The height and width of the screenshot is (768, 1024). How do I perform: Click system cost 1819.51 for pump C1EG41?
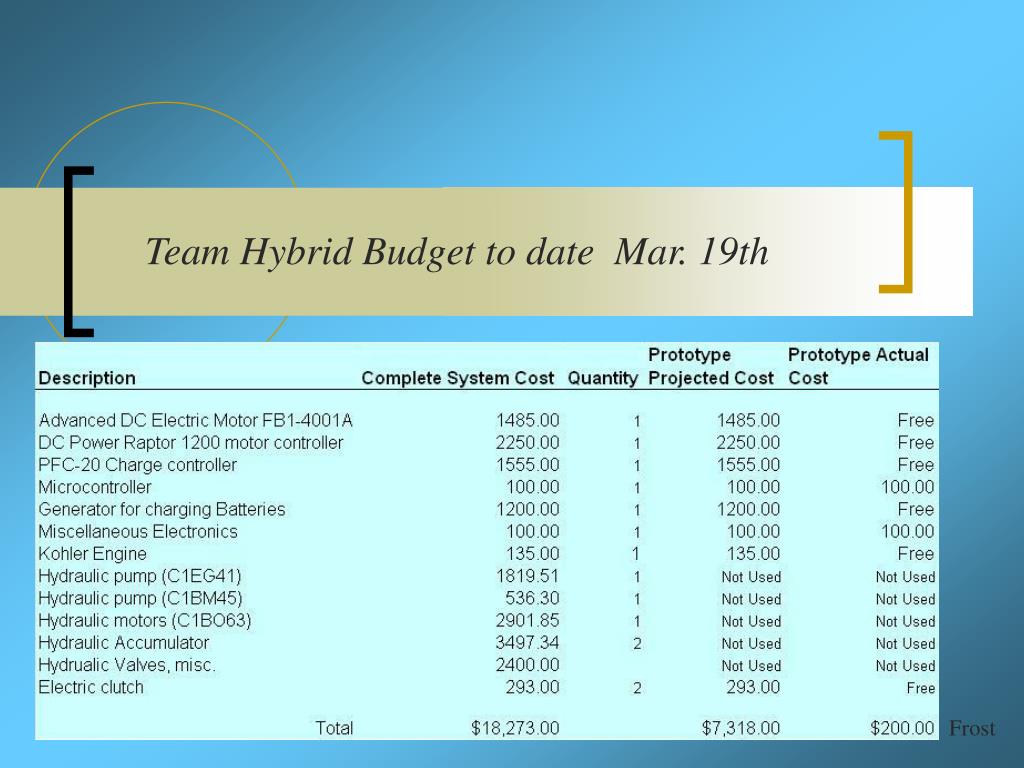click(527, 576)
